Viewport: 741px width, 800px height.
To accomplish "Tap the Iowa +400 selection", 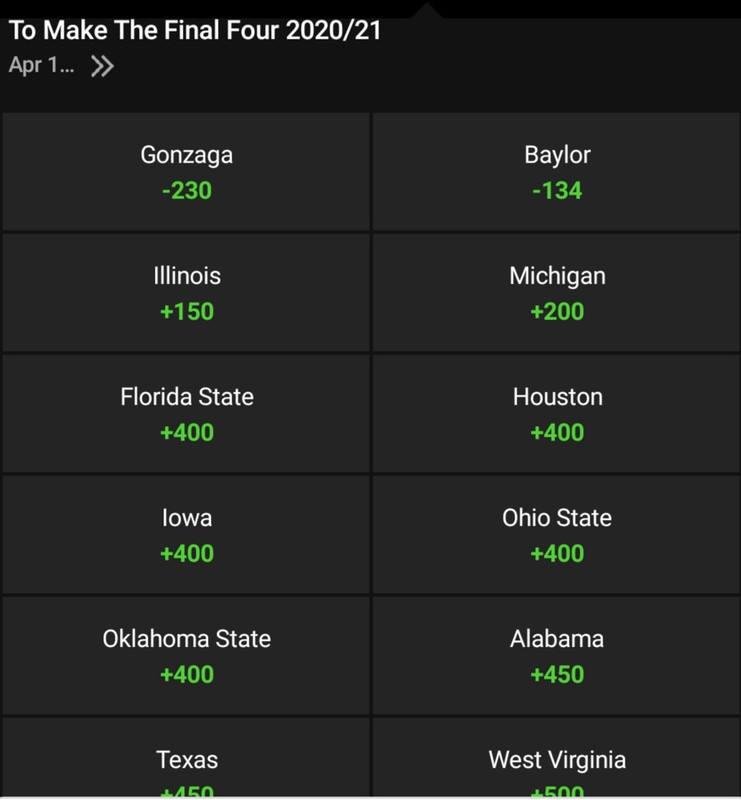I will [186, 535].
